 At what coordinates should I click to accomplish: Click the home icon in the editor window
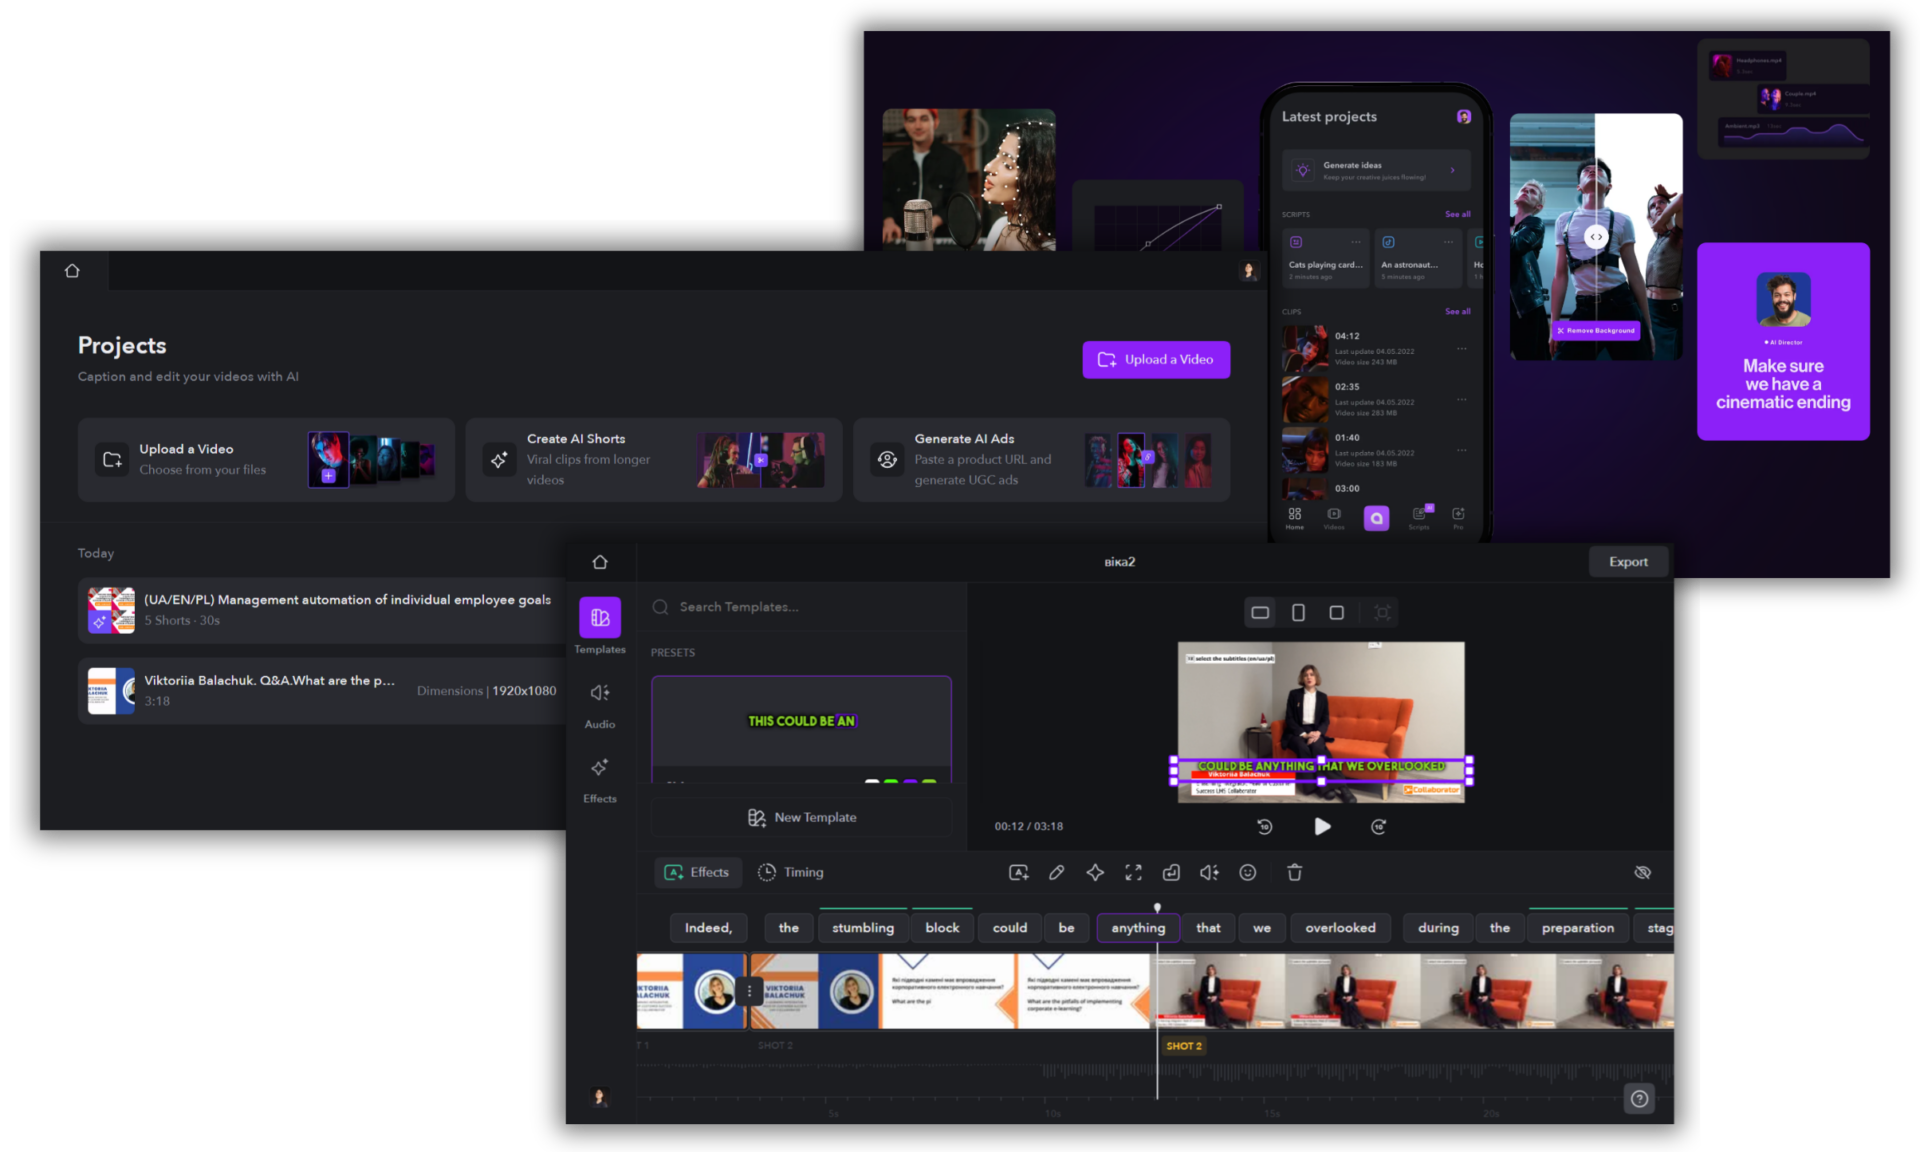pos(600,562)
